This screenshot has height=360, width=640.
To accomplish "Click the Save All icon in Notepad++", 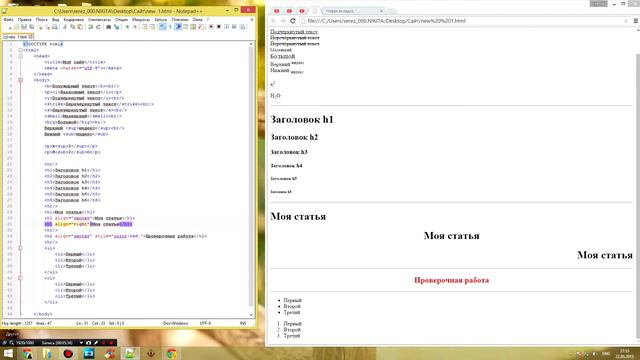I will click(31, 27).
